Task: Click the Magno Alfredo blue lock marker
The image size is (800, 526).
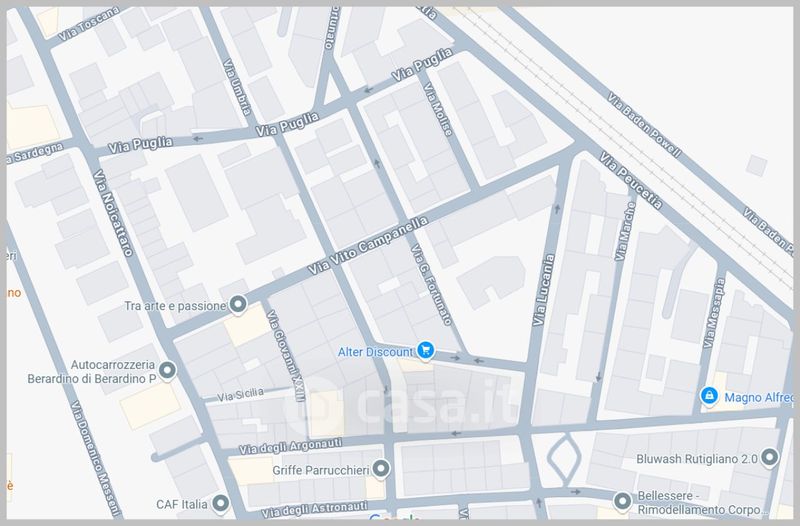Action: [709, 397]
